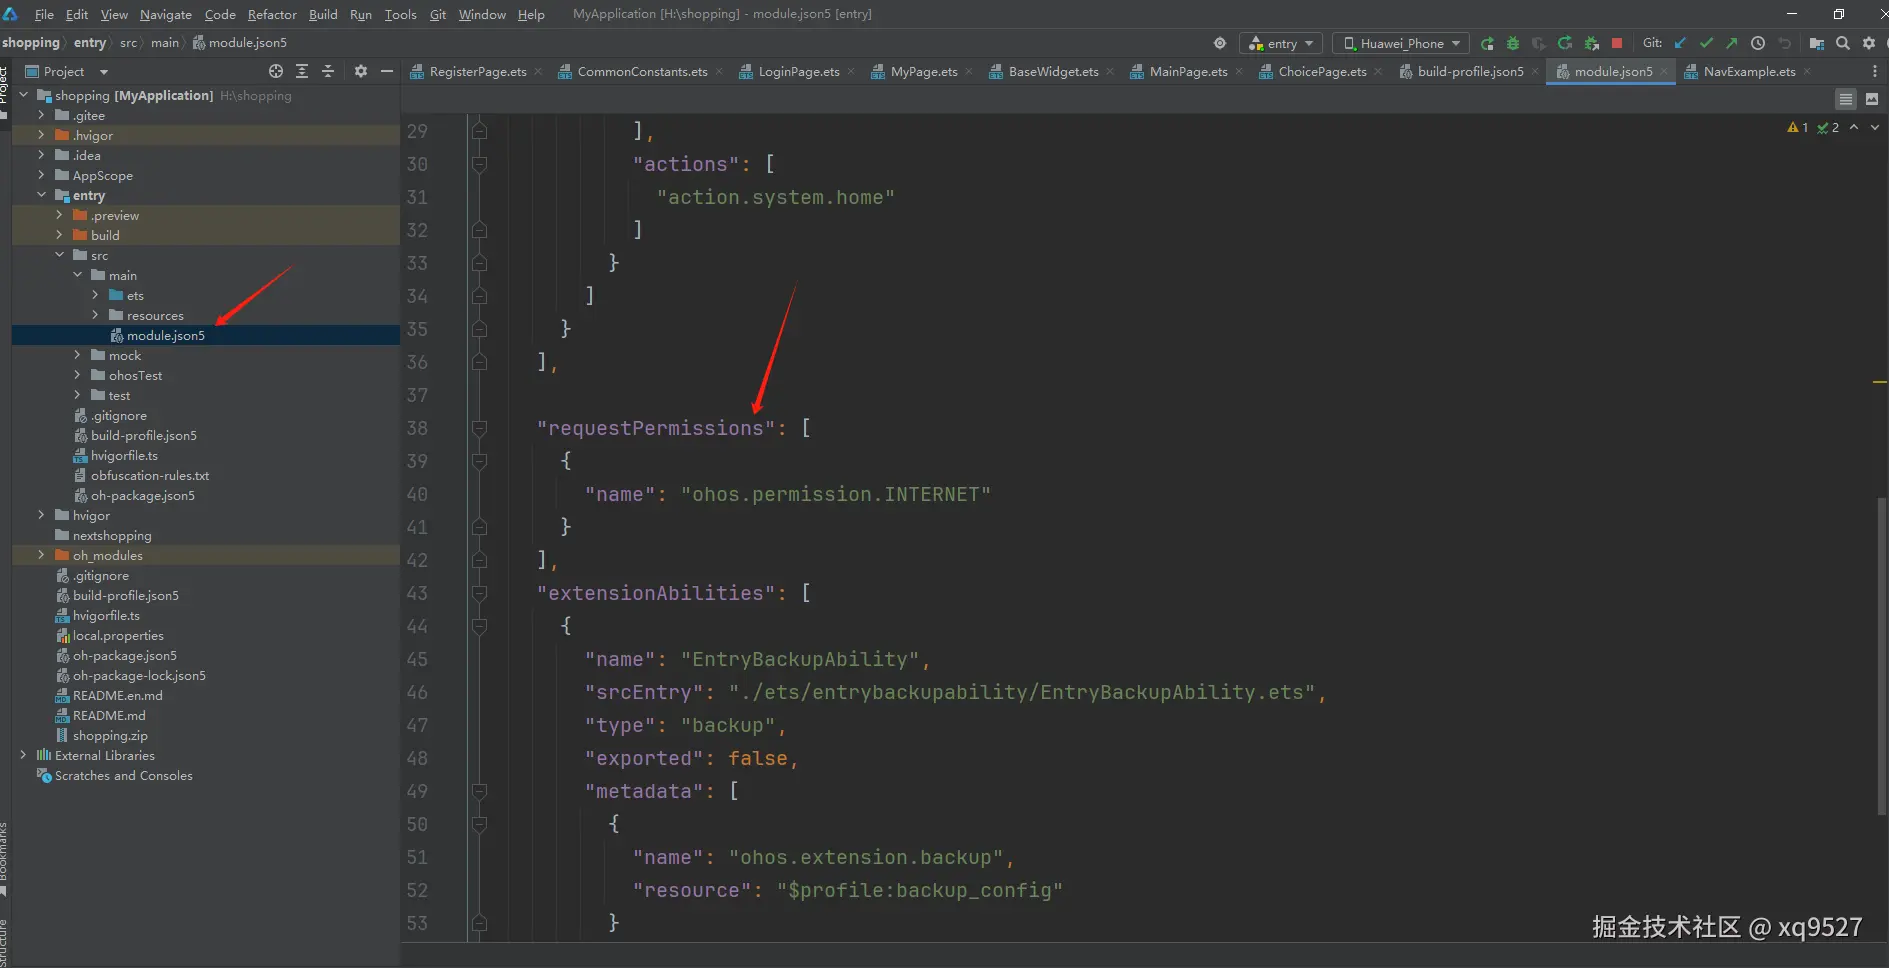Click the 'shopping' breadcrumb in navigation bar
This screenshot has height=968, width=1889.
point(31,43)
